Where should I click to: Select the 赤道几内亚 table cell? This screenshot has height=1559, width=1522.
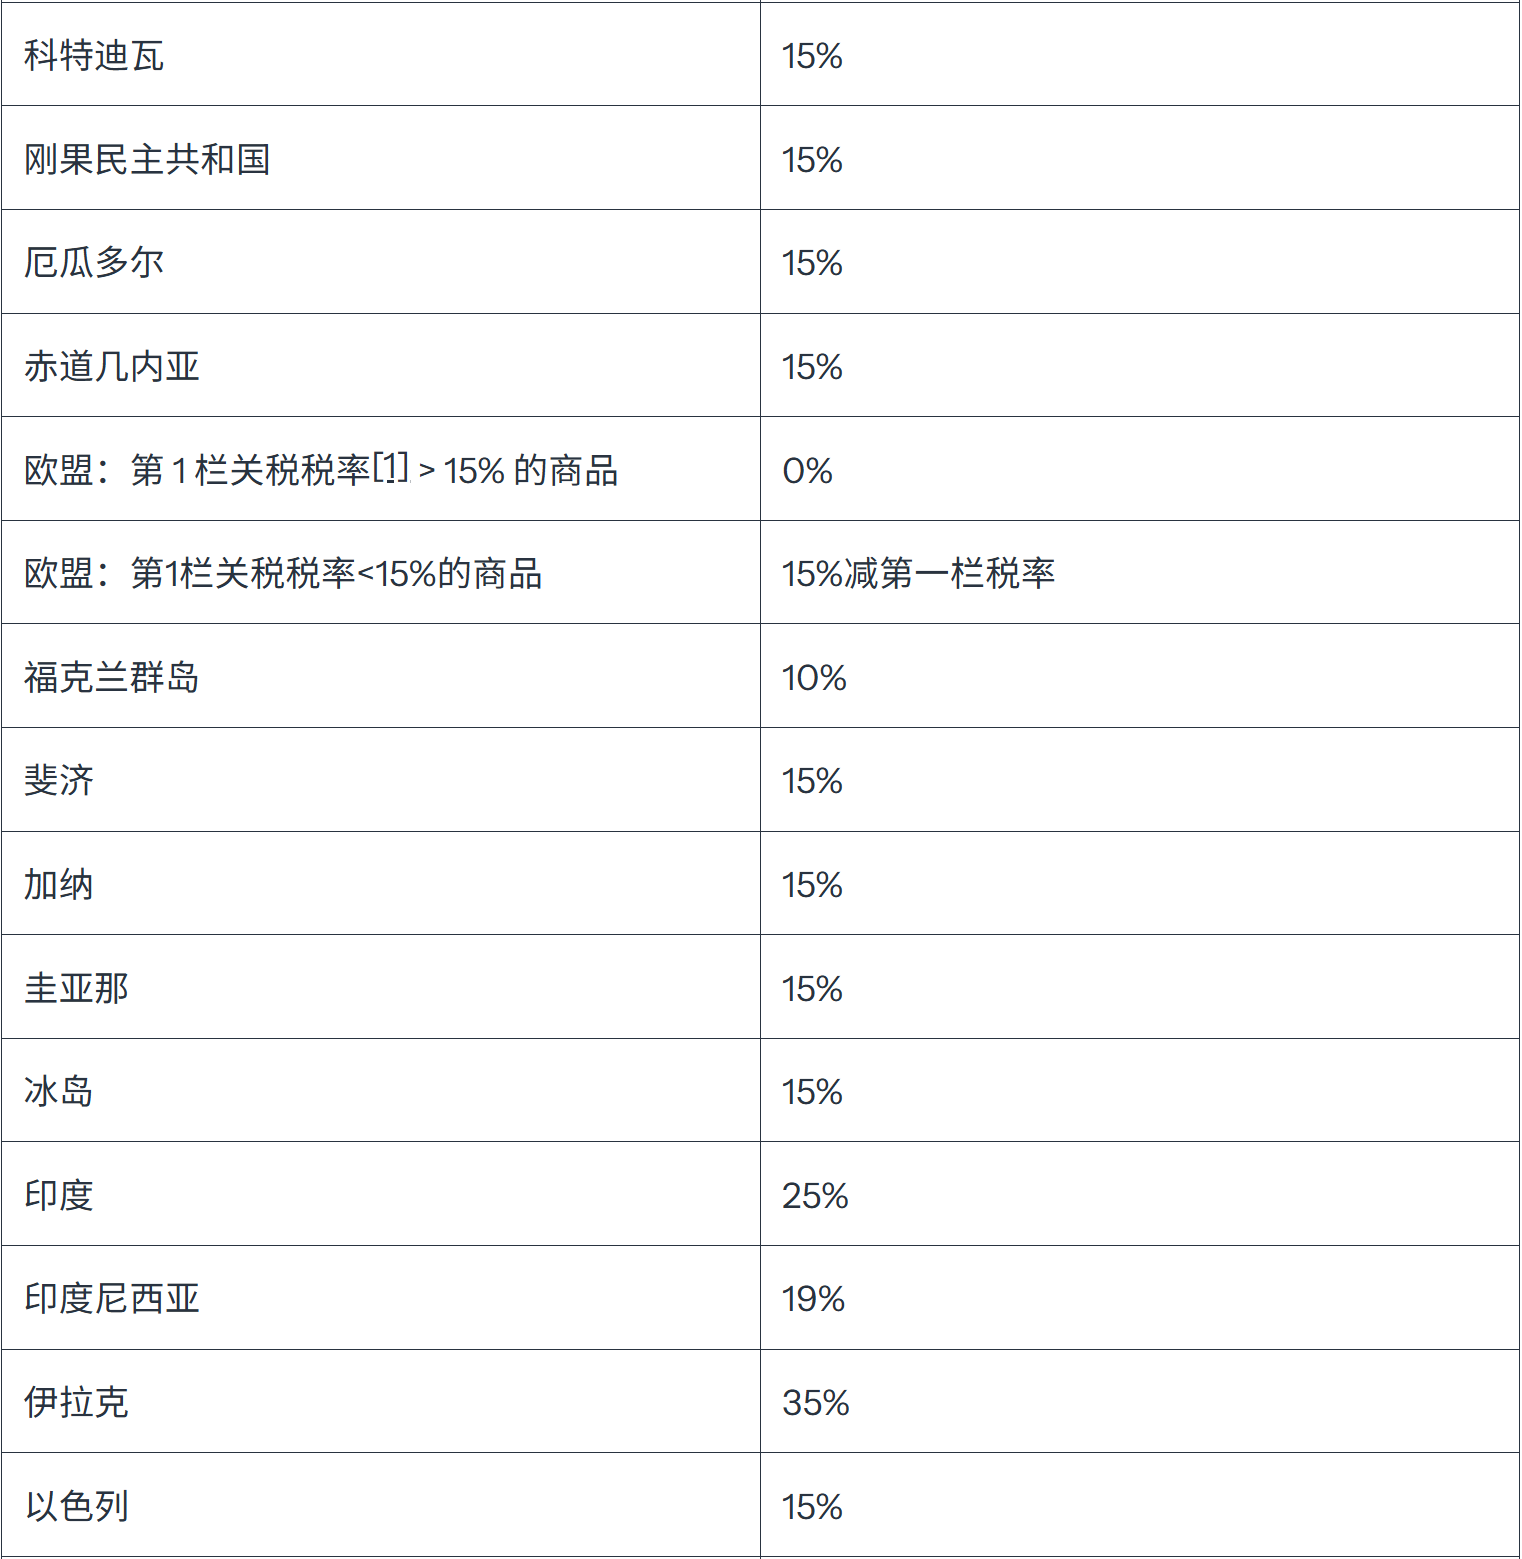tap(112, 367)
